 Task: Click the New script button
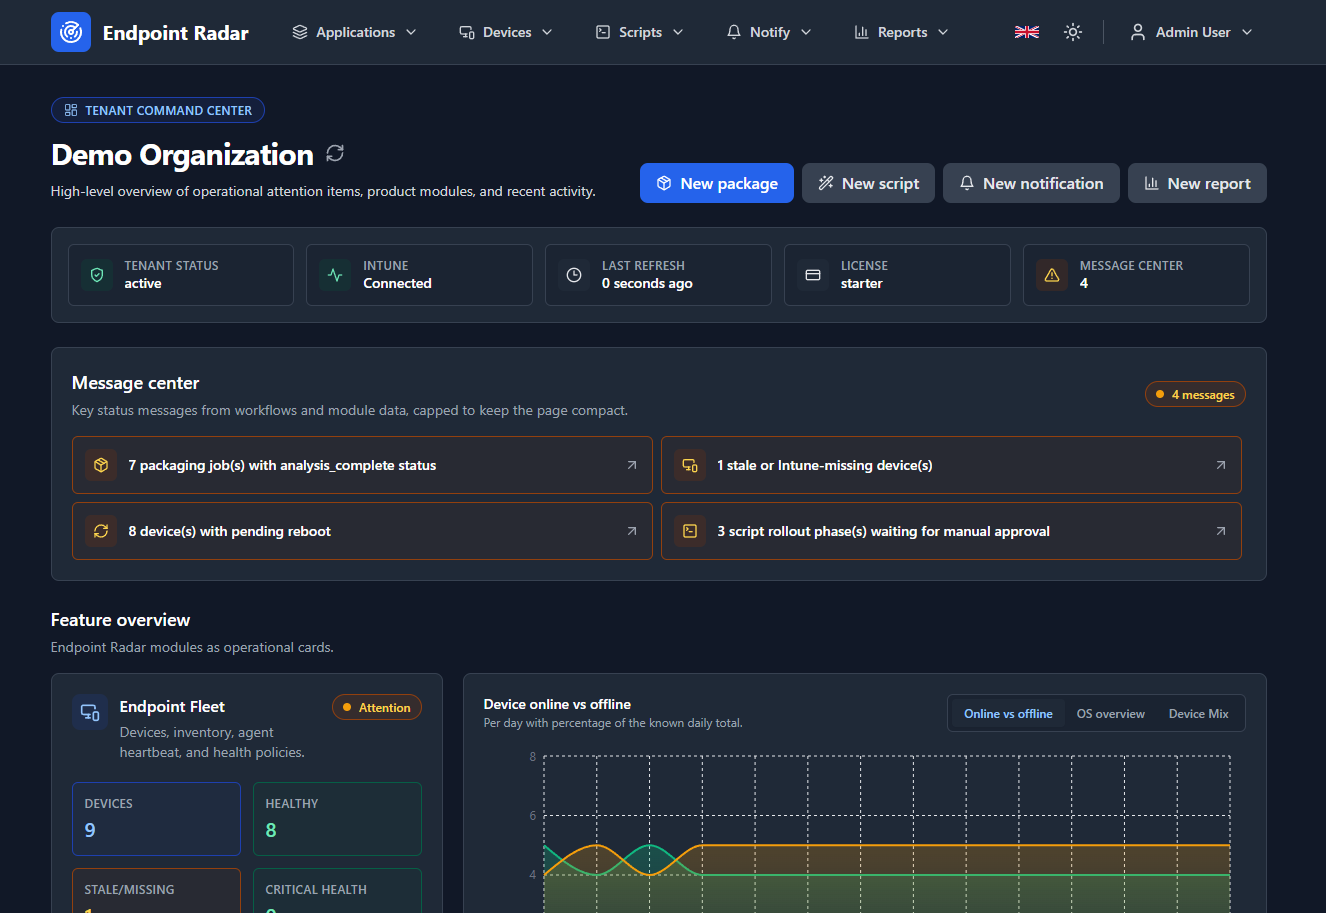coord(868,183)
